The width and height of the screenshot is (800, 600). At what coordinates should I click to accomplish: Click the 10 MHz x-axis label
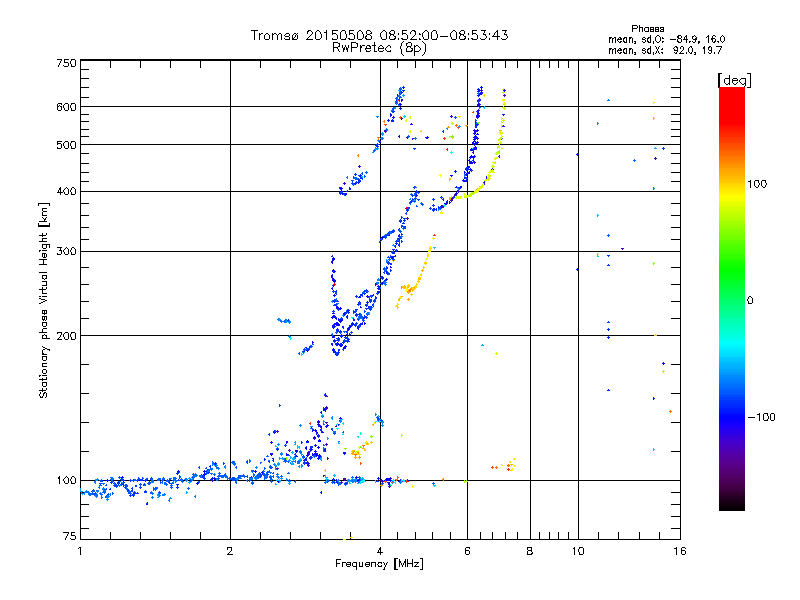[578, 551]
